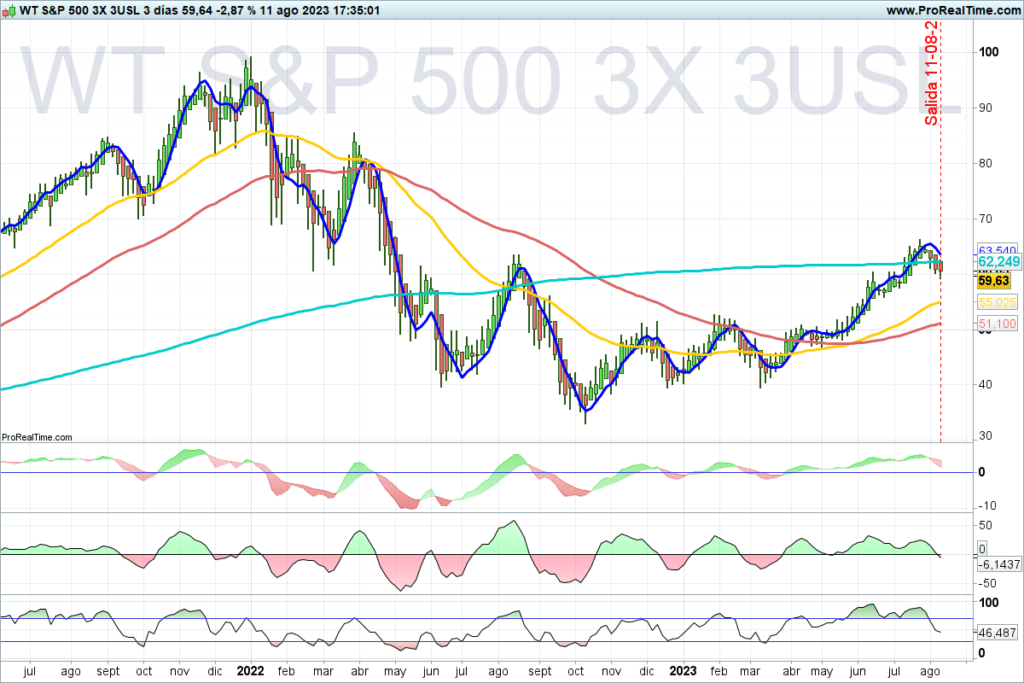Click the '3 días' timeframe in the header
This screenshot has height=683, width=1024.
[160, 10]
